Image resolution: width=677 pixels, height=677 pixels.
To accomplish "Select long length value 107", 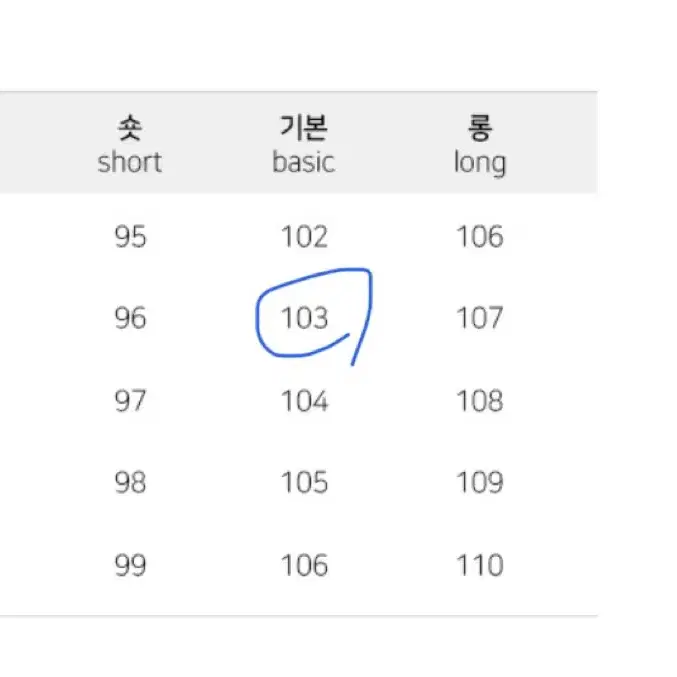I will [x=480, y=318].
